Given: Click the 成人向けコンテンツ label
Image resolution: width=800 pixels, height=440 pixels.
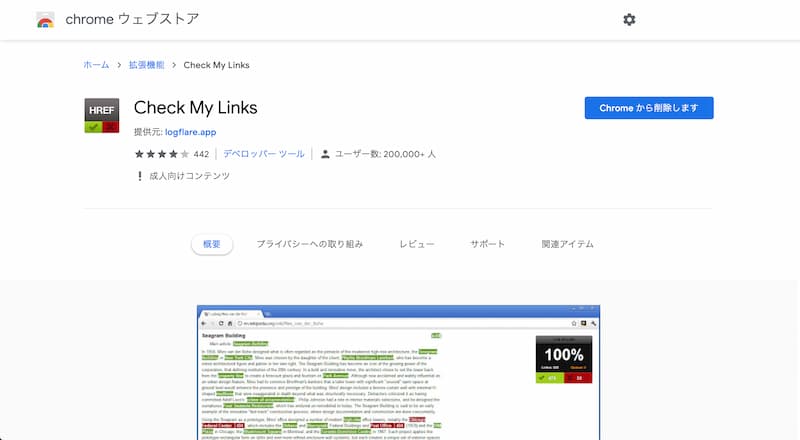Looking at the screenshot, I should coord(189,176).
